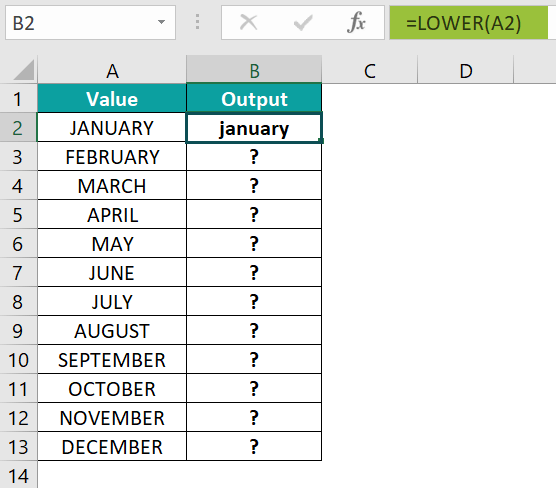Select row 4 header

[x=18, y=186]
